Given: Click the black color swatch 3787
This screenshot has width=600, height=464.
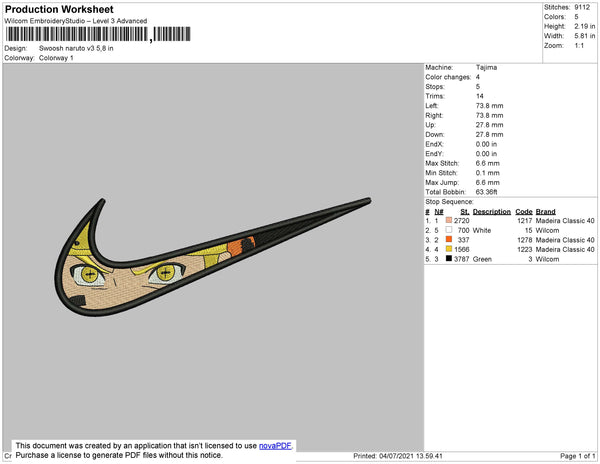Looking at the screenshot, I should (x=449, y=259).
